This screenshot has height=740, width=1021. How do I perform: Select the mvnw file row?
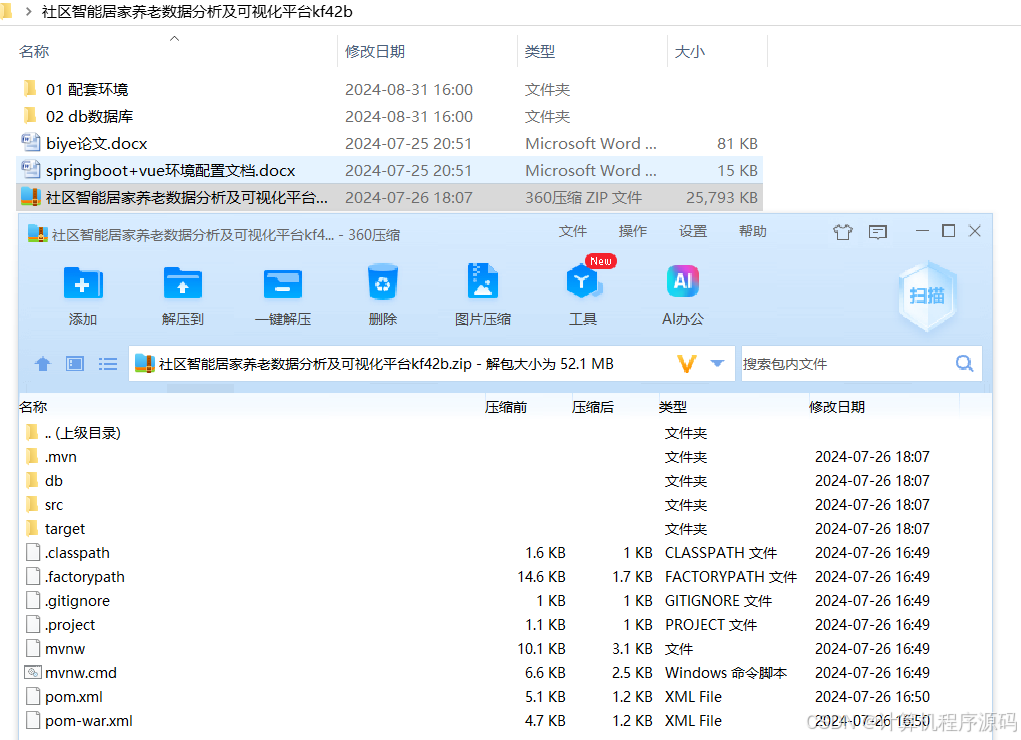pos(505,649)
